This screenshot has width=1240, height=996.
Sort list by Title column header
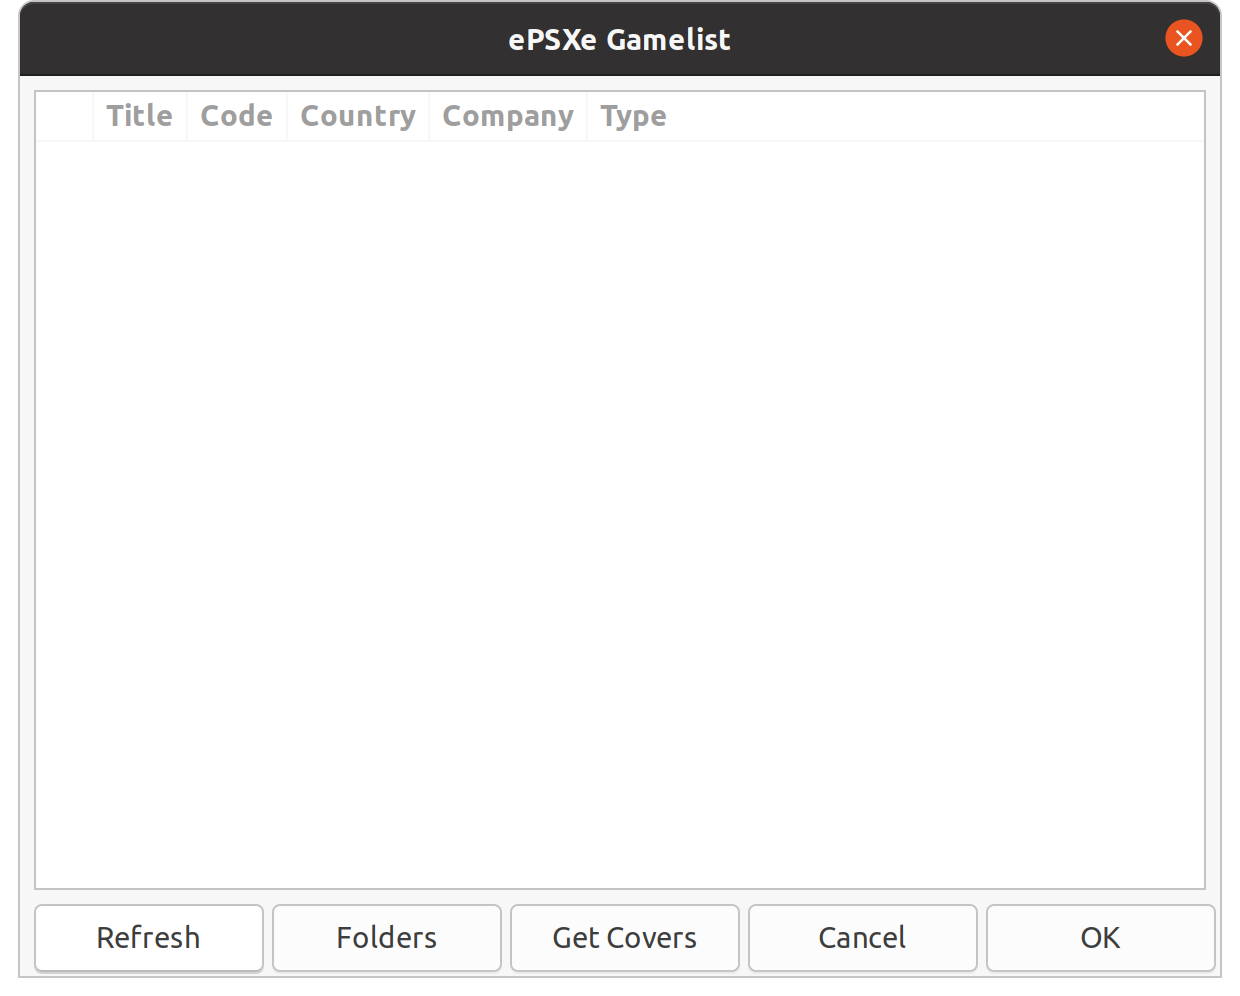(x=140, y=116)
